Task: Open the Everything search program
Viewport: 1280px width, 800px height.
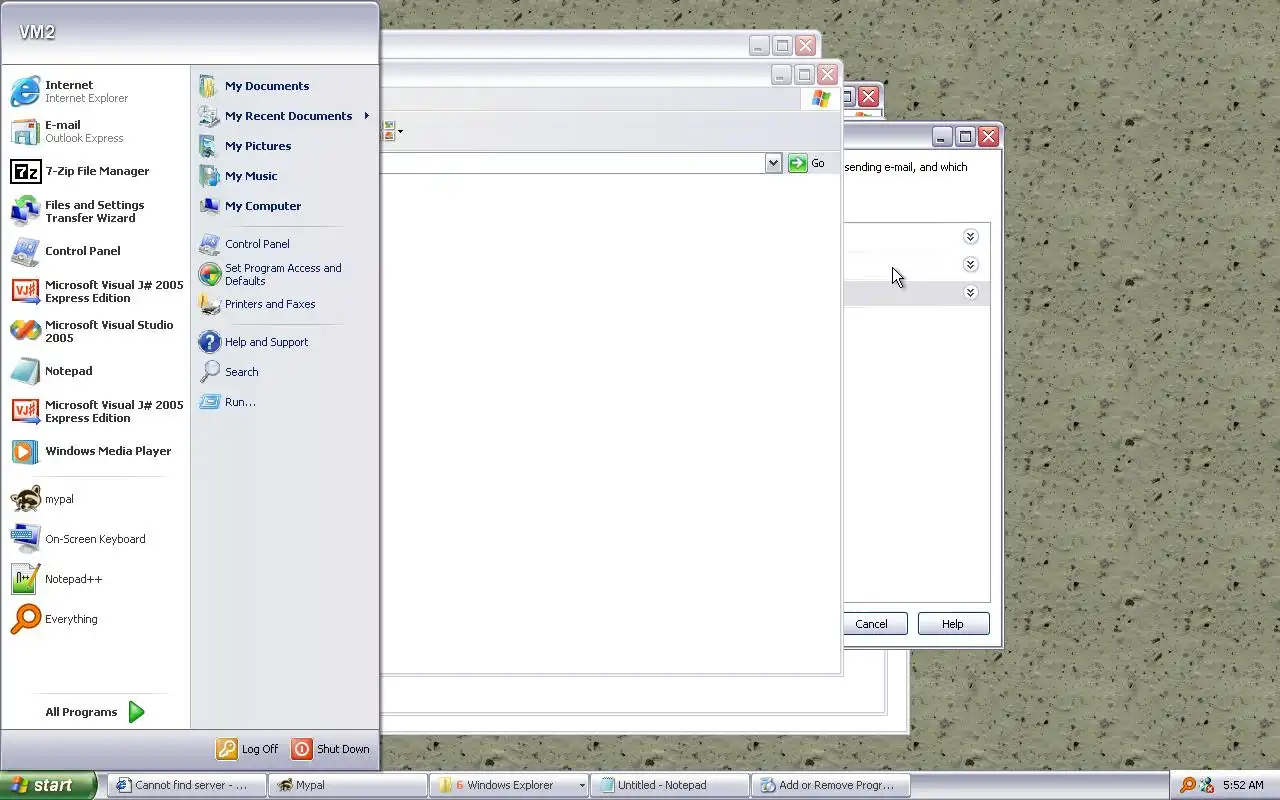Action: (96, 619)
